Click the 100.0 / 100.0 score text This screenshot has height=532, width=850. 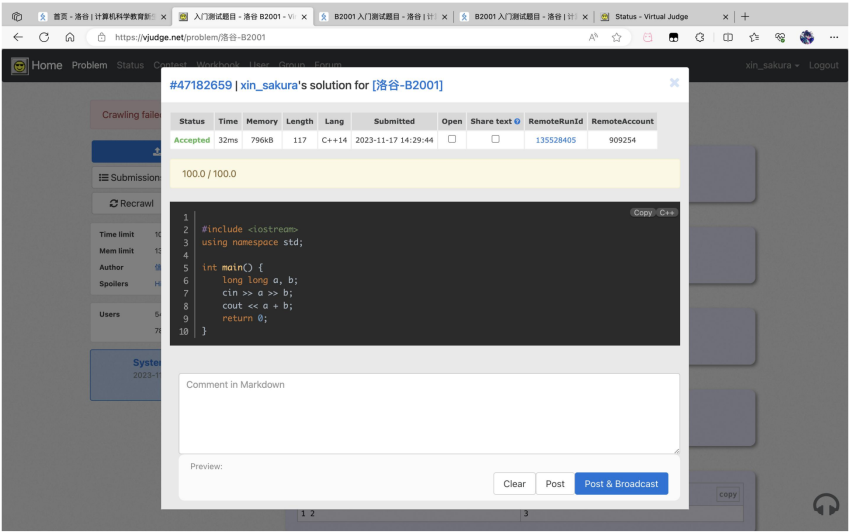[x=209, y=174]
